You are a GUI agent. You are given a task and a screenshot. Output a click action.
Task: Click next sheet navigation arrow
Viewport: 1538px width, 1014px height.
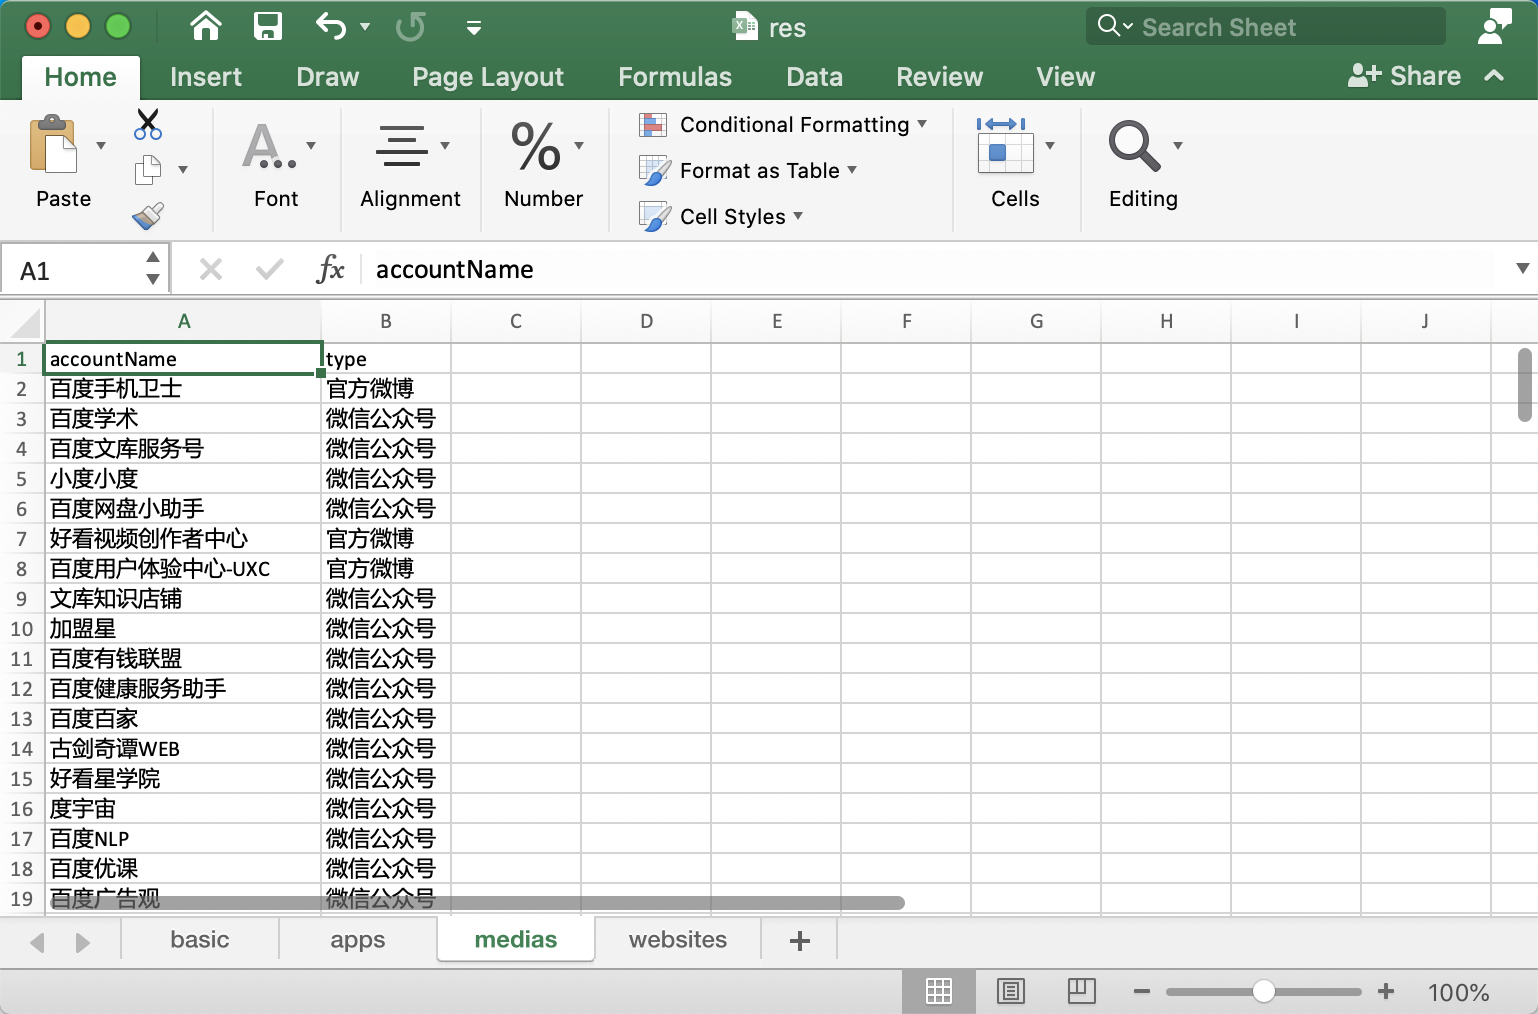click(x=83, y=942)
